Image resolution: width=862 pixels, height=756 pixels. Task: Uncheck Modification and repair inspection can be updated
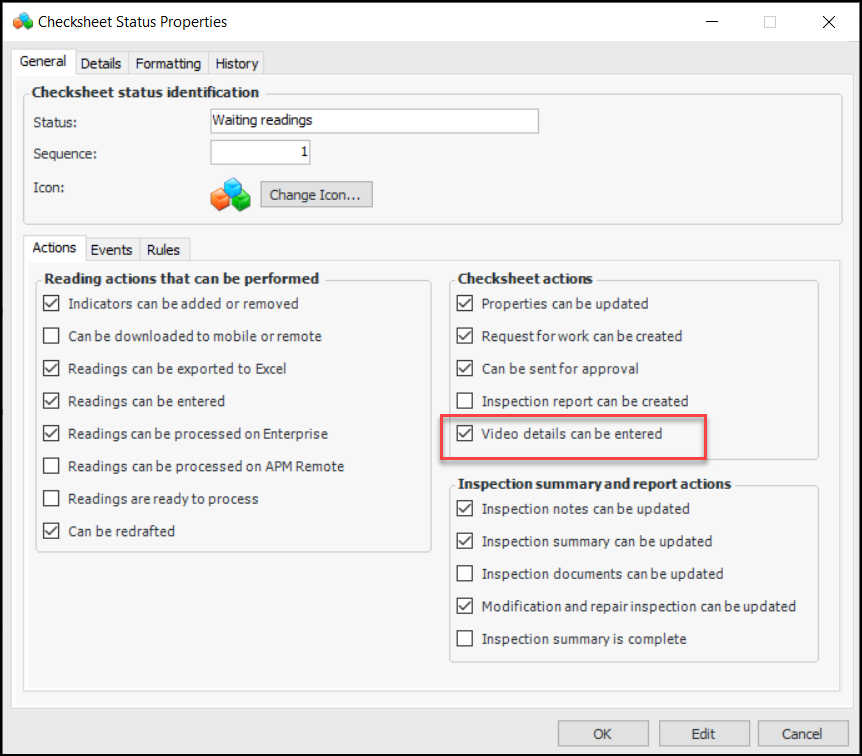click(x=465, y=606)
